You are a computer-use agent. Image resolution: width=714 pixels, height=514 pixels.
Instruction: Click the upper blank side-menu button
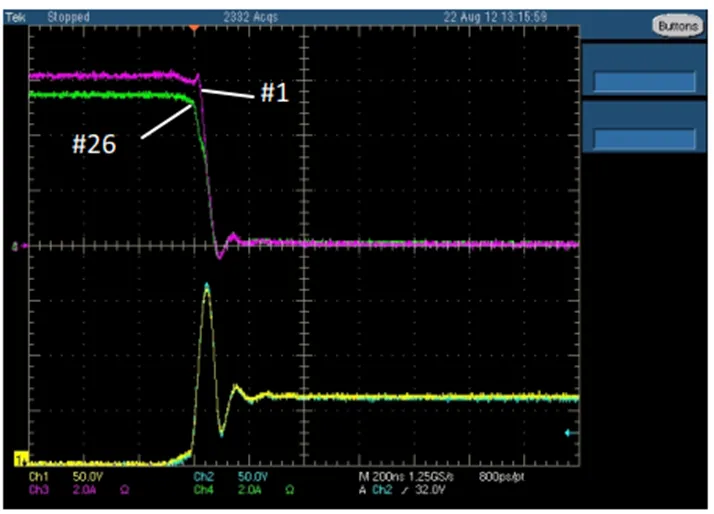[645, 81]
